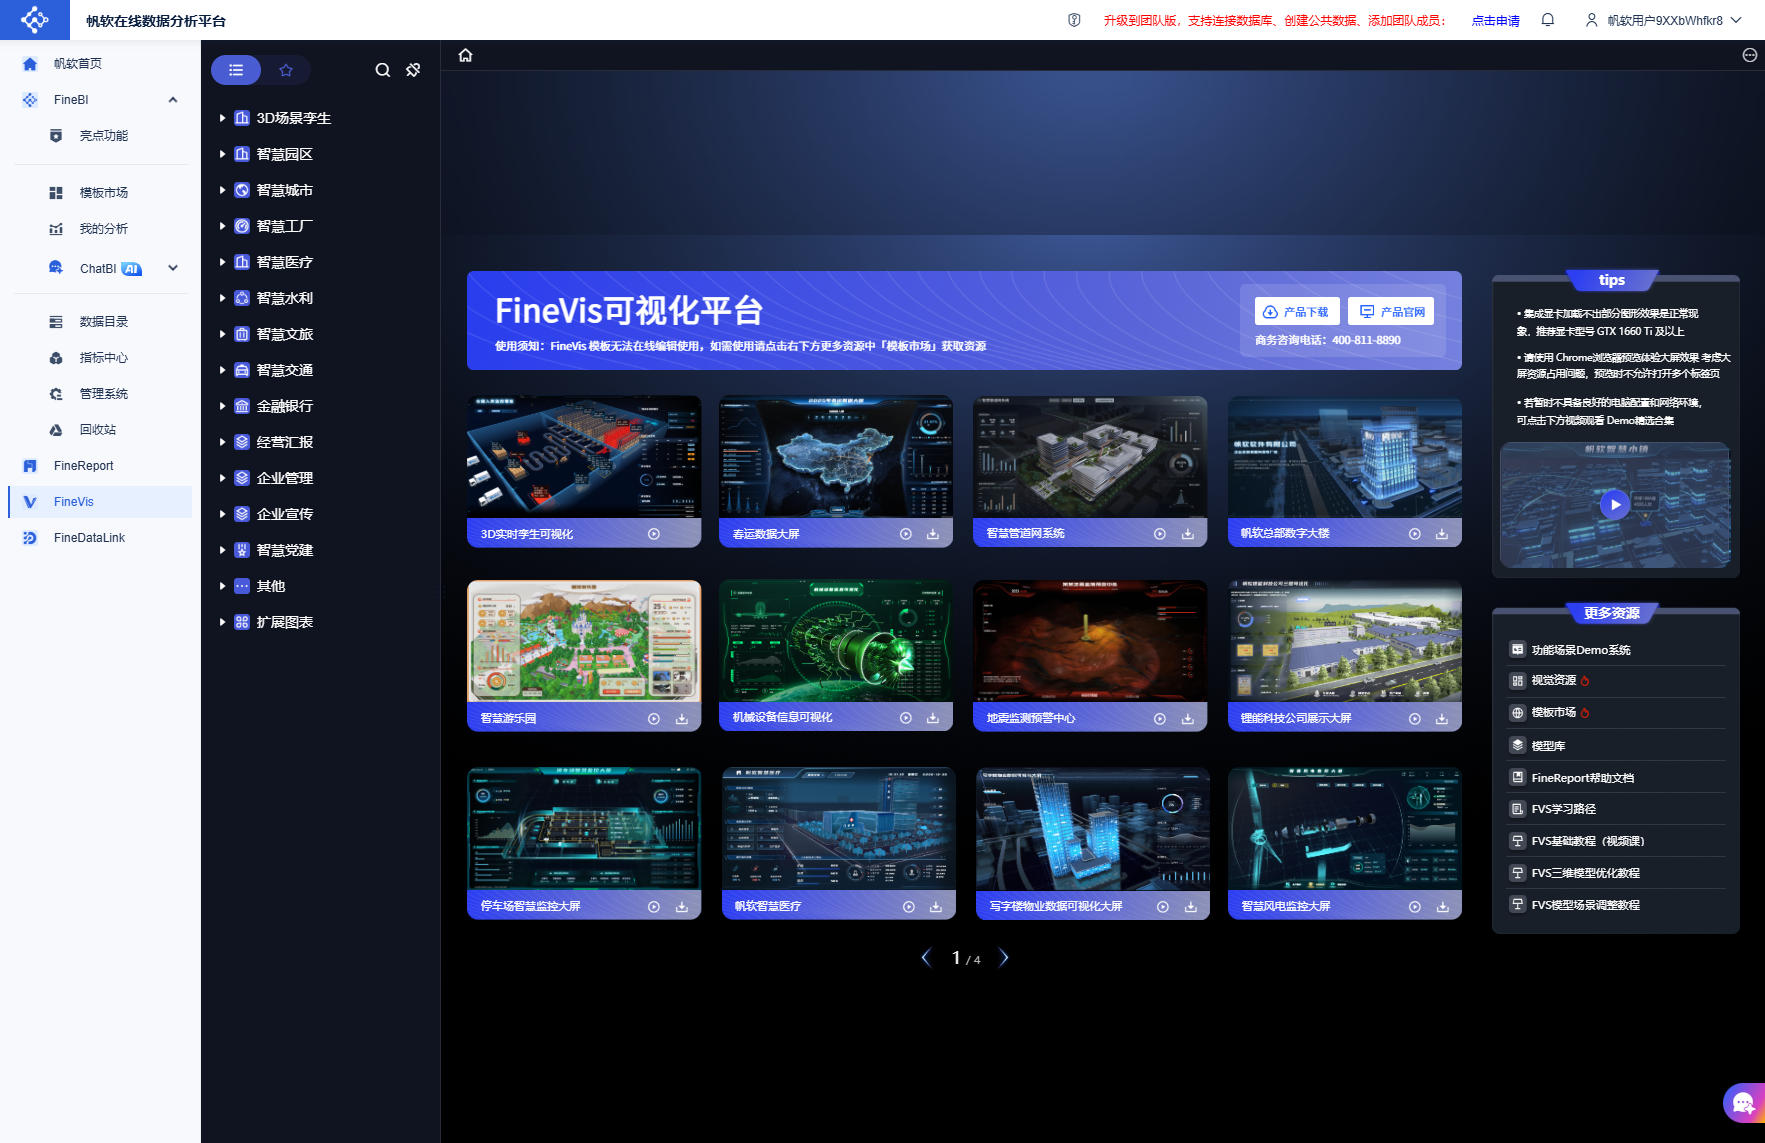This screenshot has height=1143, width=1765.
Task: Click the shield icon in top bar
Action: click(1074, 20)
